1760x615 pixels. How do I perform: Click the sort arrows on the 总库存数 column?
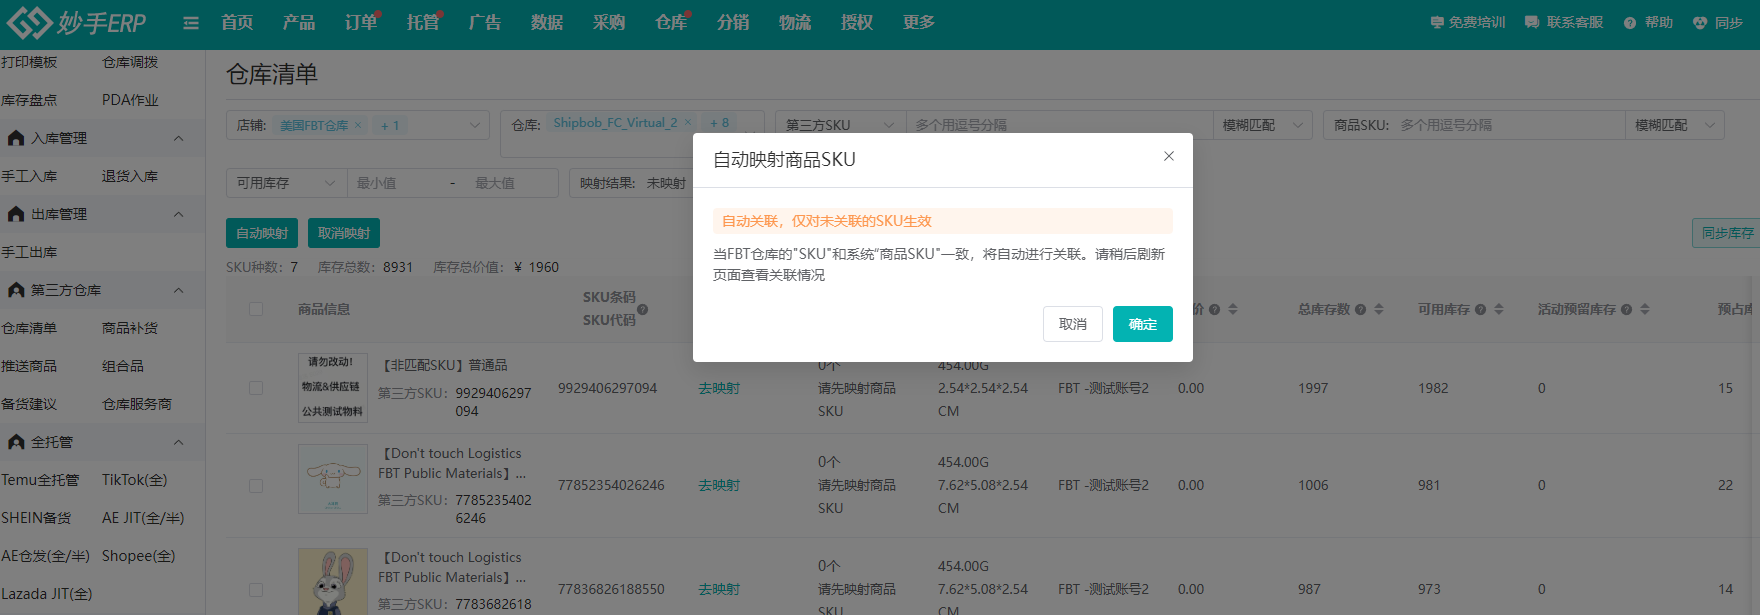(1379, 309)
